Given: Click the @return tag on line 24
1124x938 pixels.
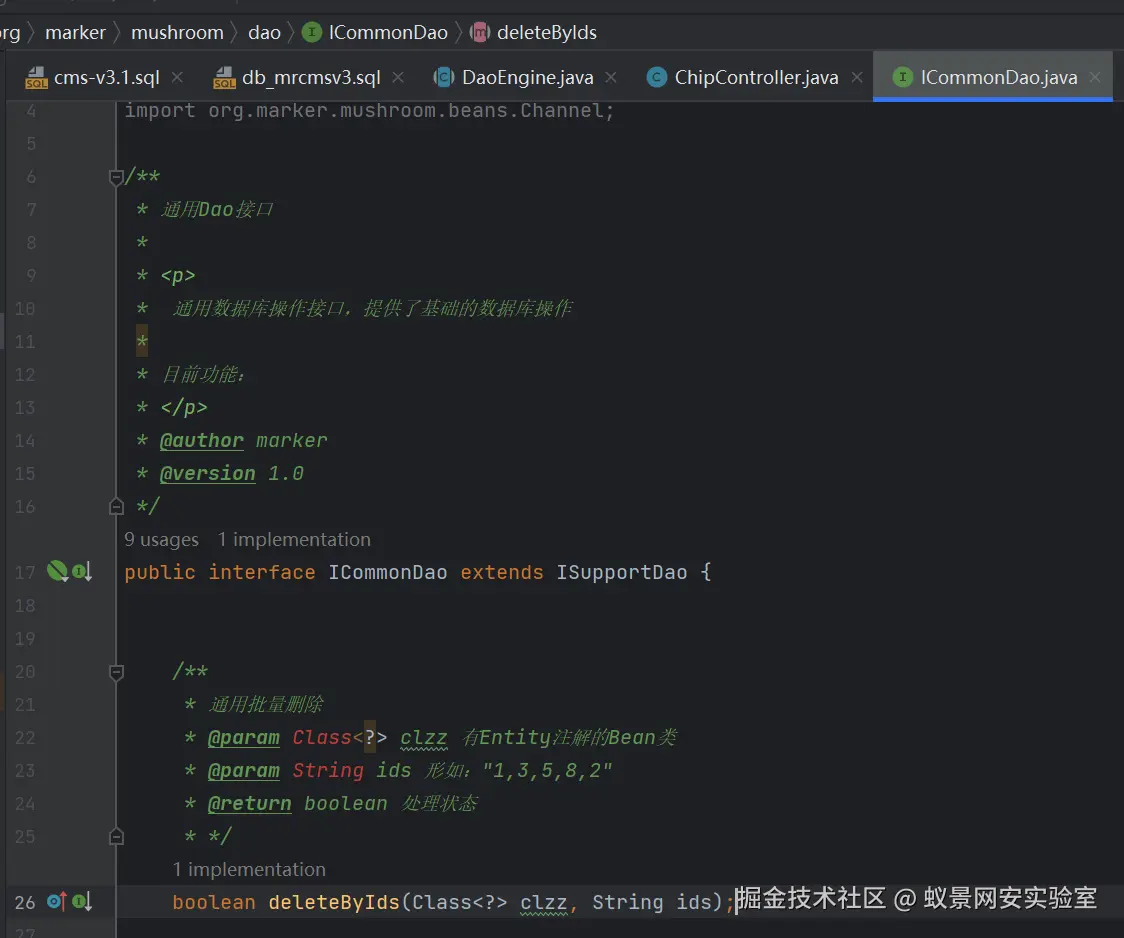Looking at the screenshot, I should (x=249, y=803).
